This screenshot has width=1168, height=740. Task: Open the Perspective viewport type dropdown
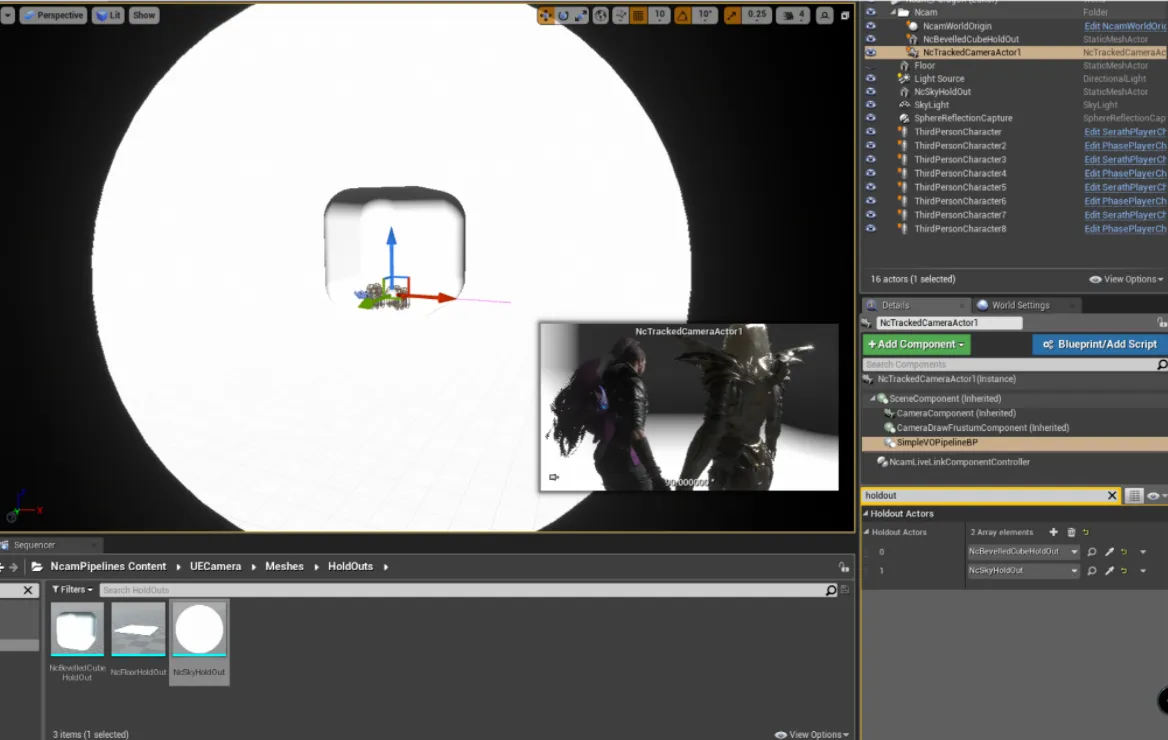coord(53,15)
